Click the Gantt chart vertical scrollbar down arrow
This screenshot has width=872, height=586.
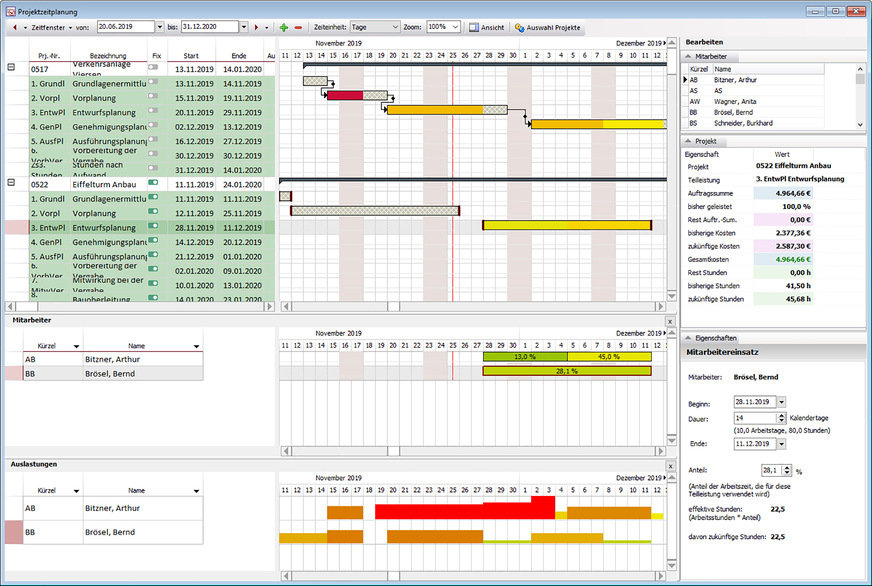(672, 296)
